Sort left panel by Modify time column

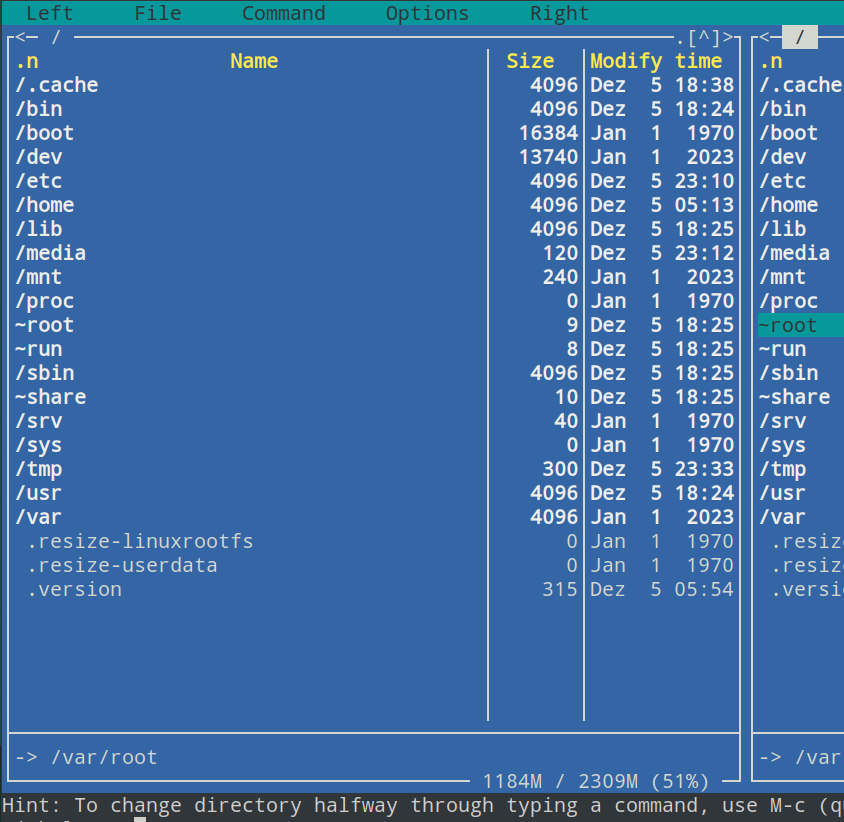[655, 61]
